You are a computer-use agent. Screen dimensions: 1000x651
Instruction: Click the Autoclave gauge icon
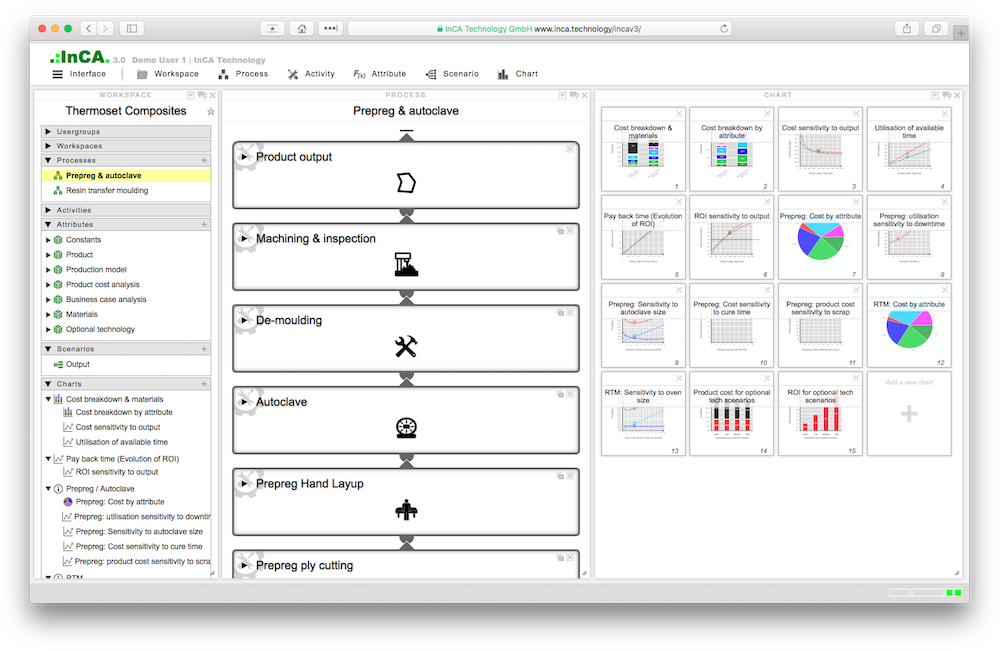pos(406,428)
